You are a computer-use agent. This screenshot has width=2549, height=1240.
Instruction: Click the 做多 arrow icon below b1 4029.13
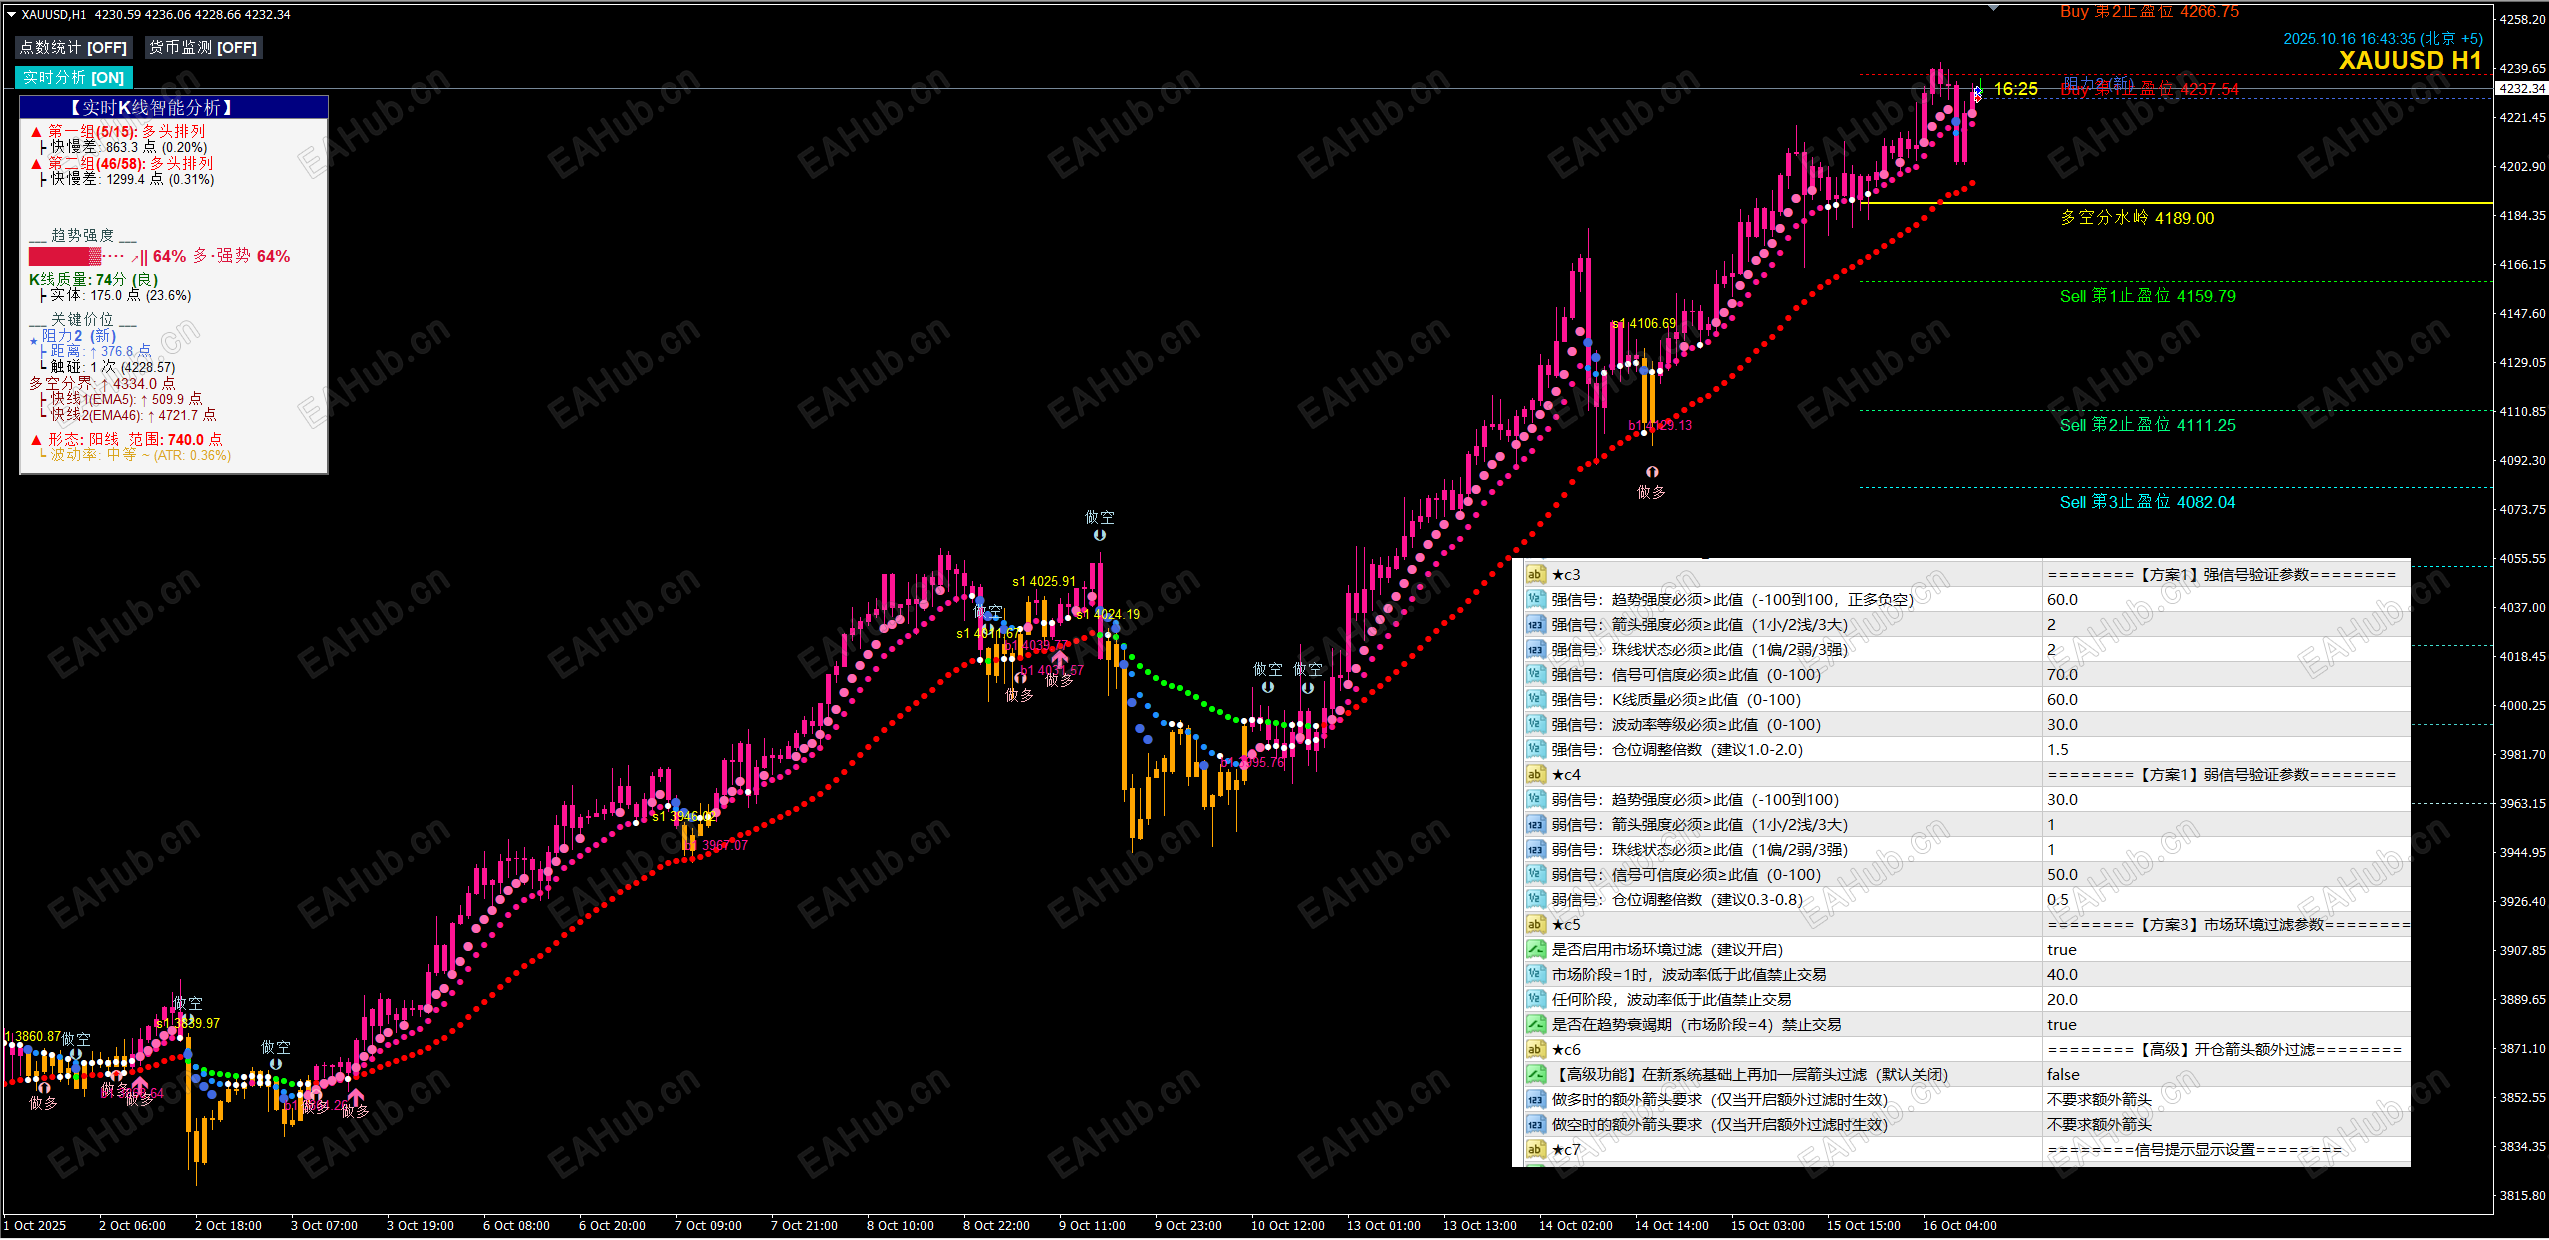point(1652,472)
